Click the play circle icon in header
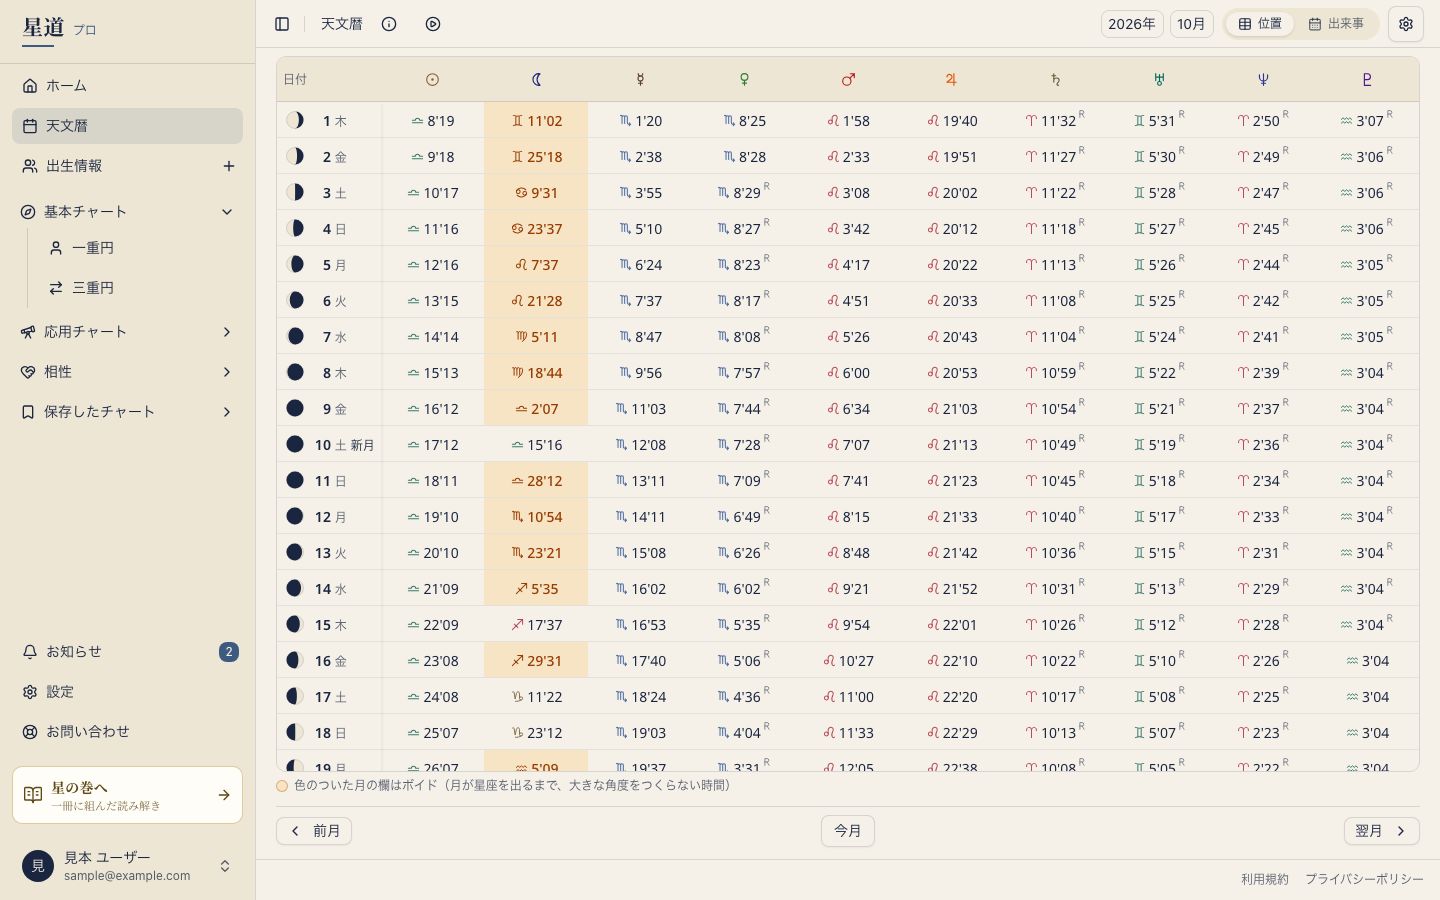 pyautogui.click(x=433, y=24)
